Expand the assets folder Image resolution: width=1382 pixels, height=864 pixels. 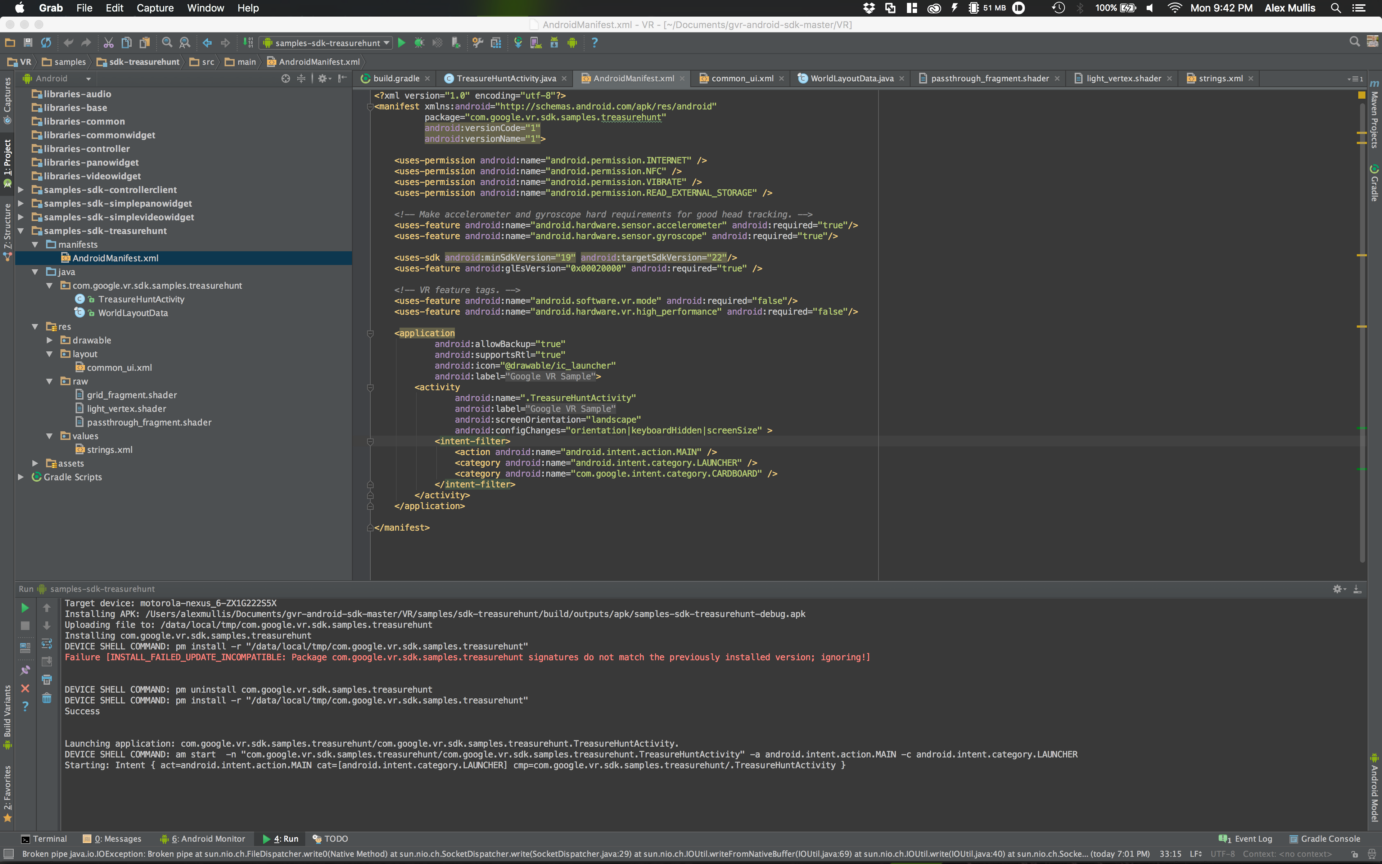click(x=35, y=463)
